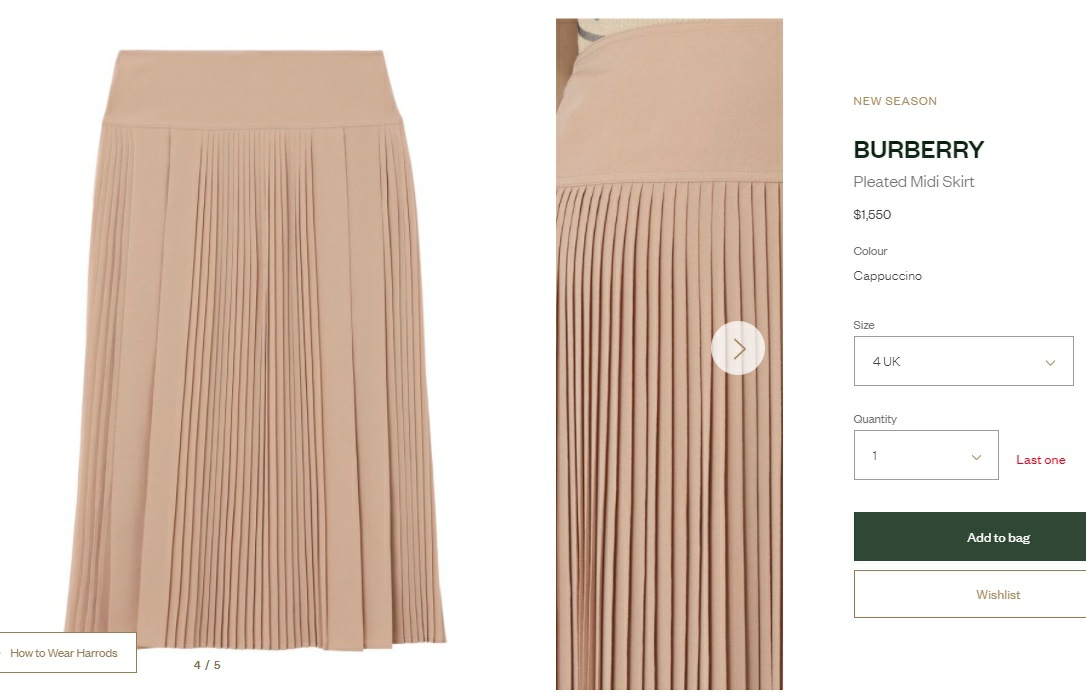Click the NEW SEASON label
The height and width of the screenshot is (696, 1086).
pyautogui.click(x=895, y=101)
